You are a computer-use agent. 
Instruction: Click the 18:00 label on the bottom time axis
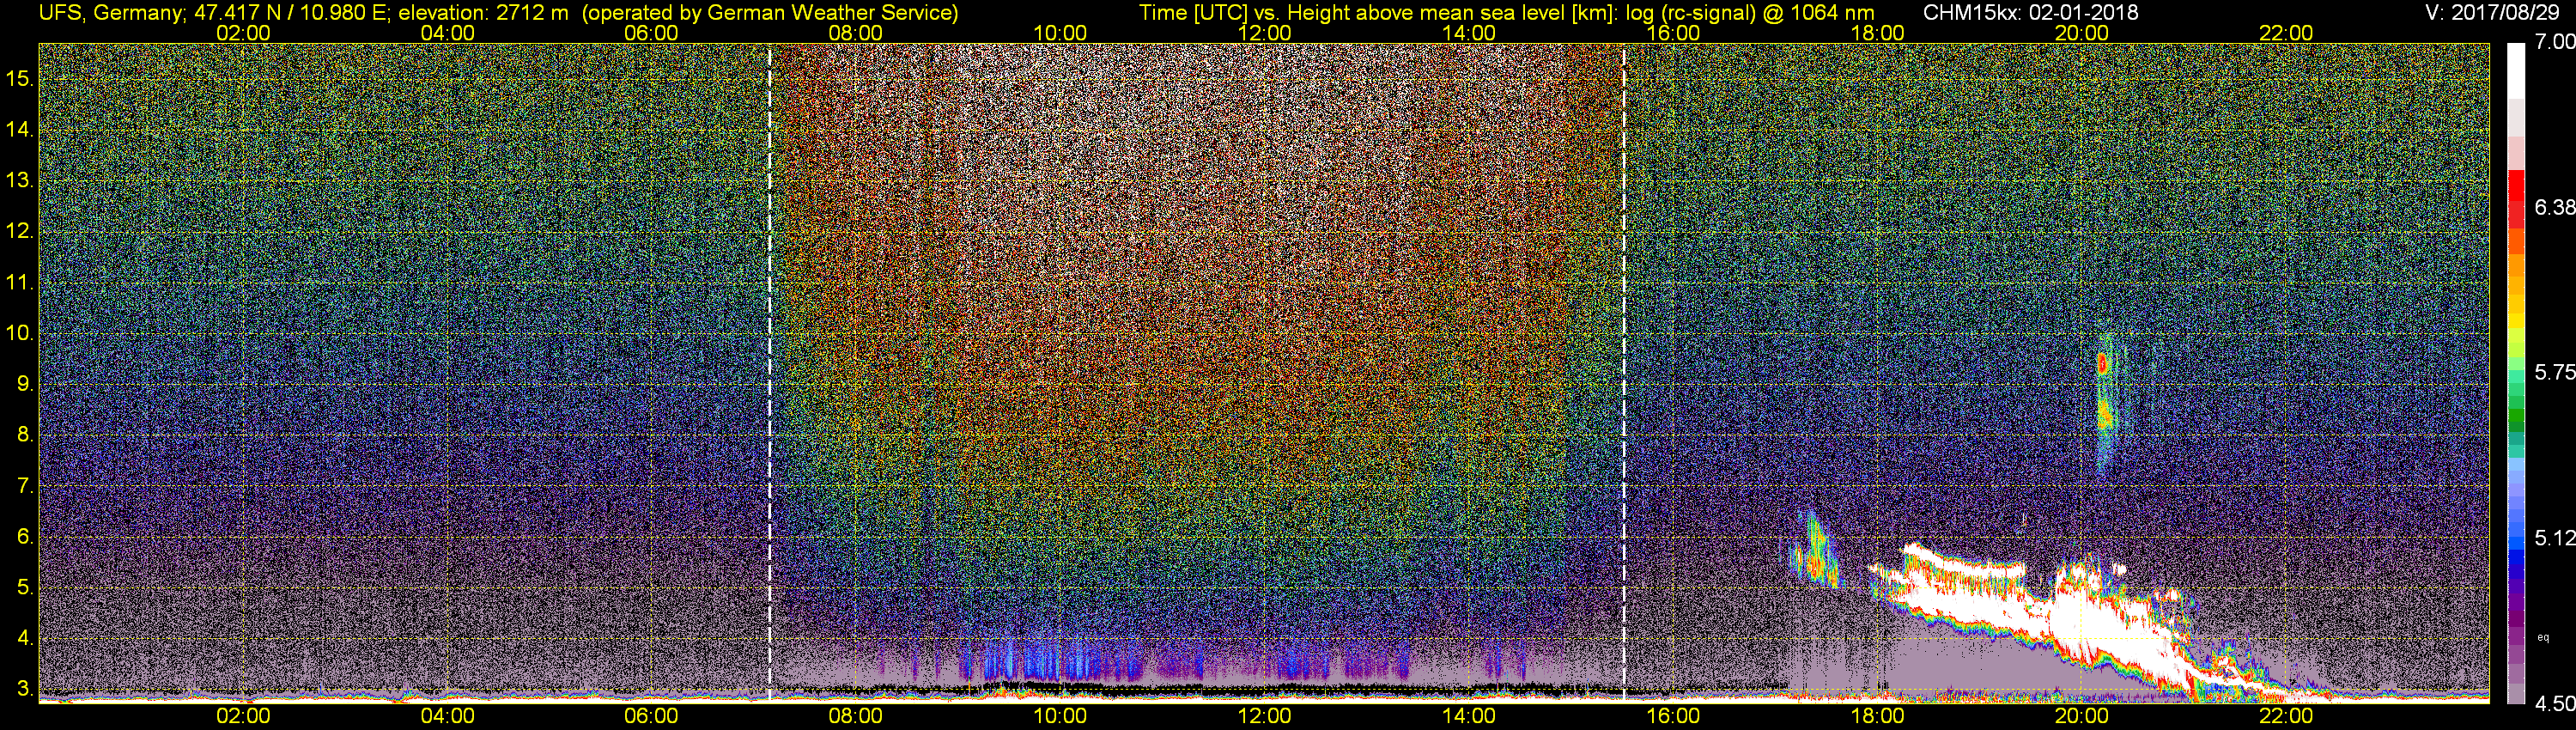tap(1877, 716)
